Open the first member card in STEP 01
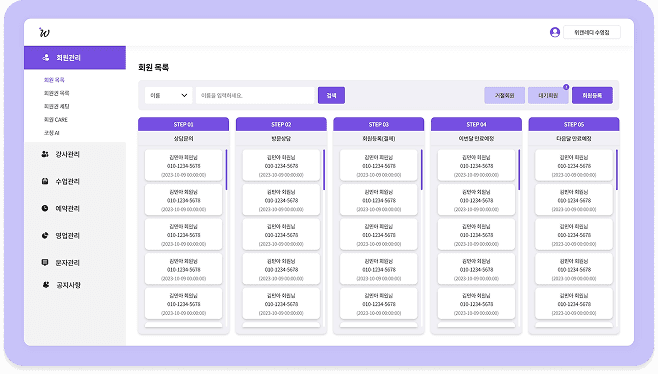The width and height of the screenshot is (658, 374). click(183, 165)
